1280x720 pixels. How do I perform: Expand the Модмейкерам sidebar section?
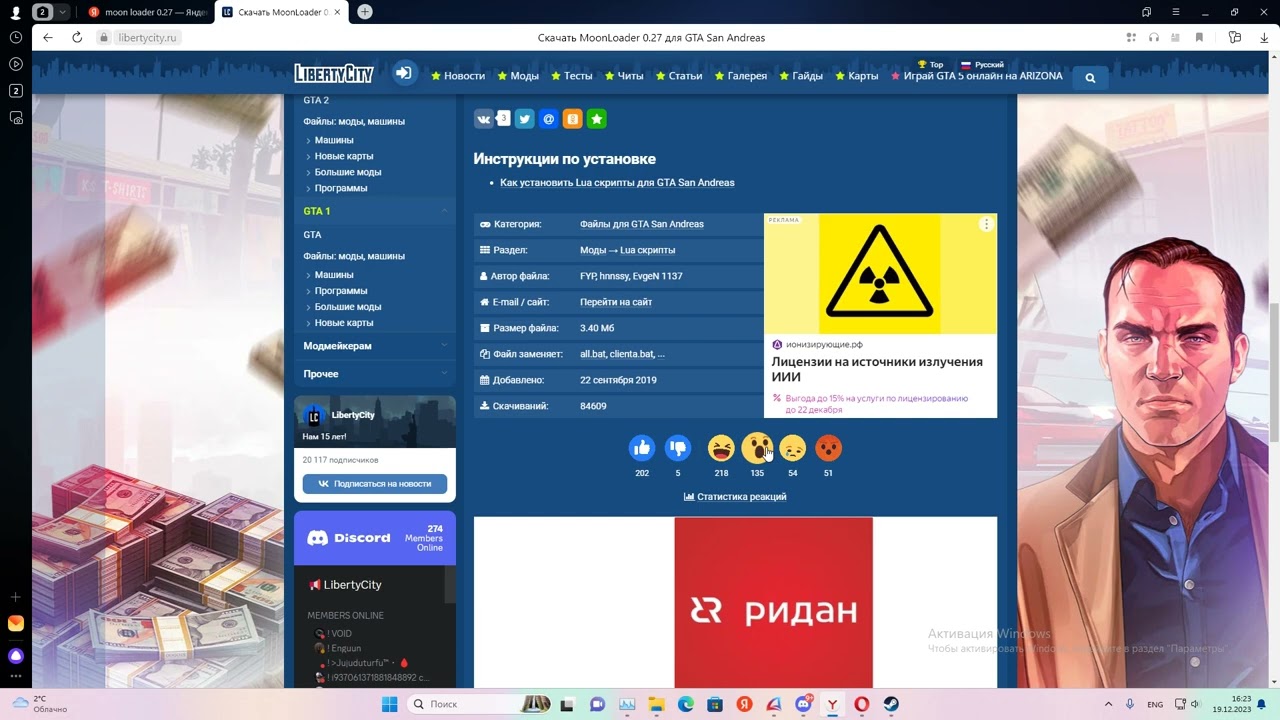pos(444,345)
